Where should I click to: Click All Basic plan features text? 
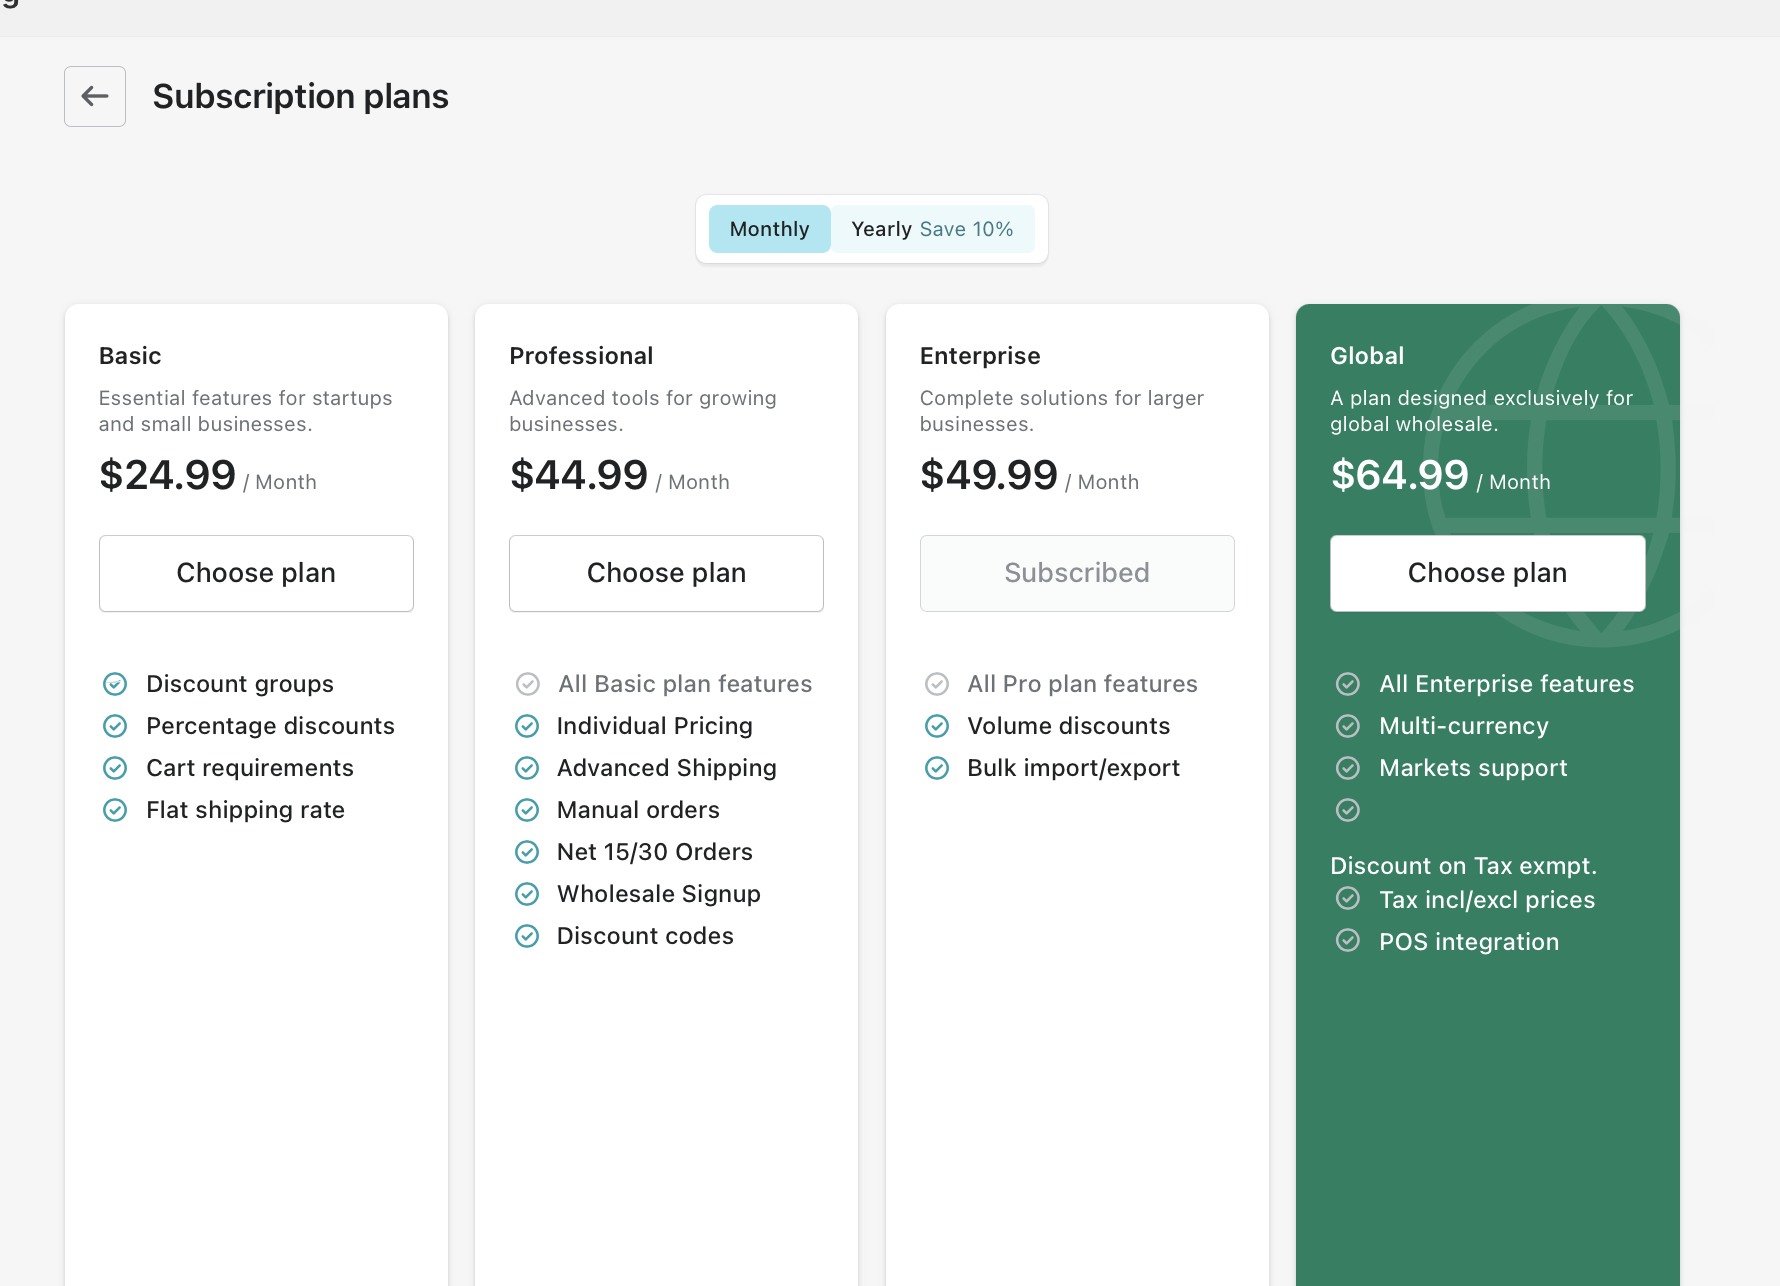pos(685,684)
